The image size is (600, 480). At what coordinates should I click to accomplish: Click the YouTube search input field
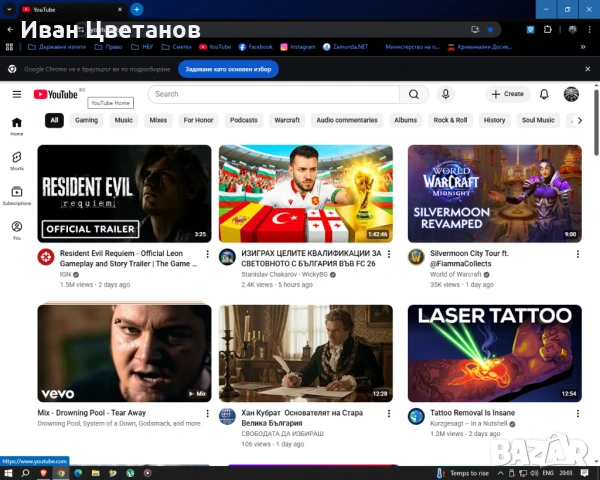[x=274, y=94]
